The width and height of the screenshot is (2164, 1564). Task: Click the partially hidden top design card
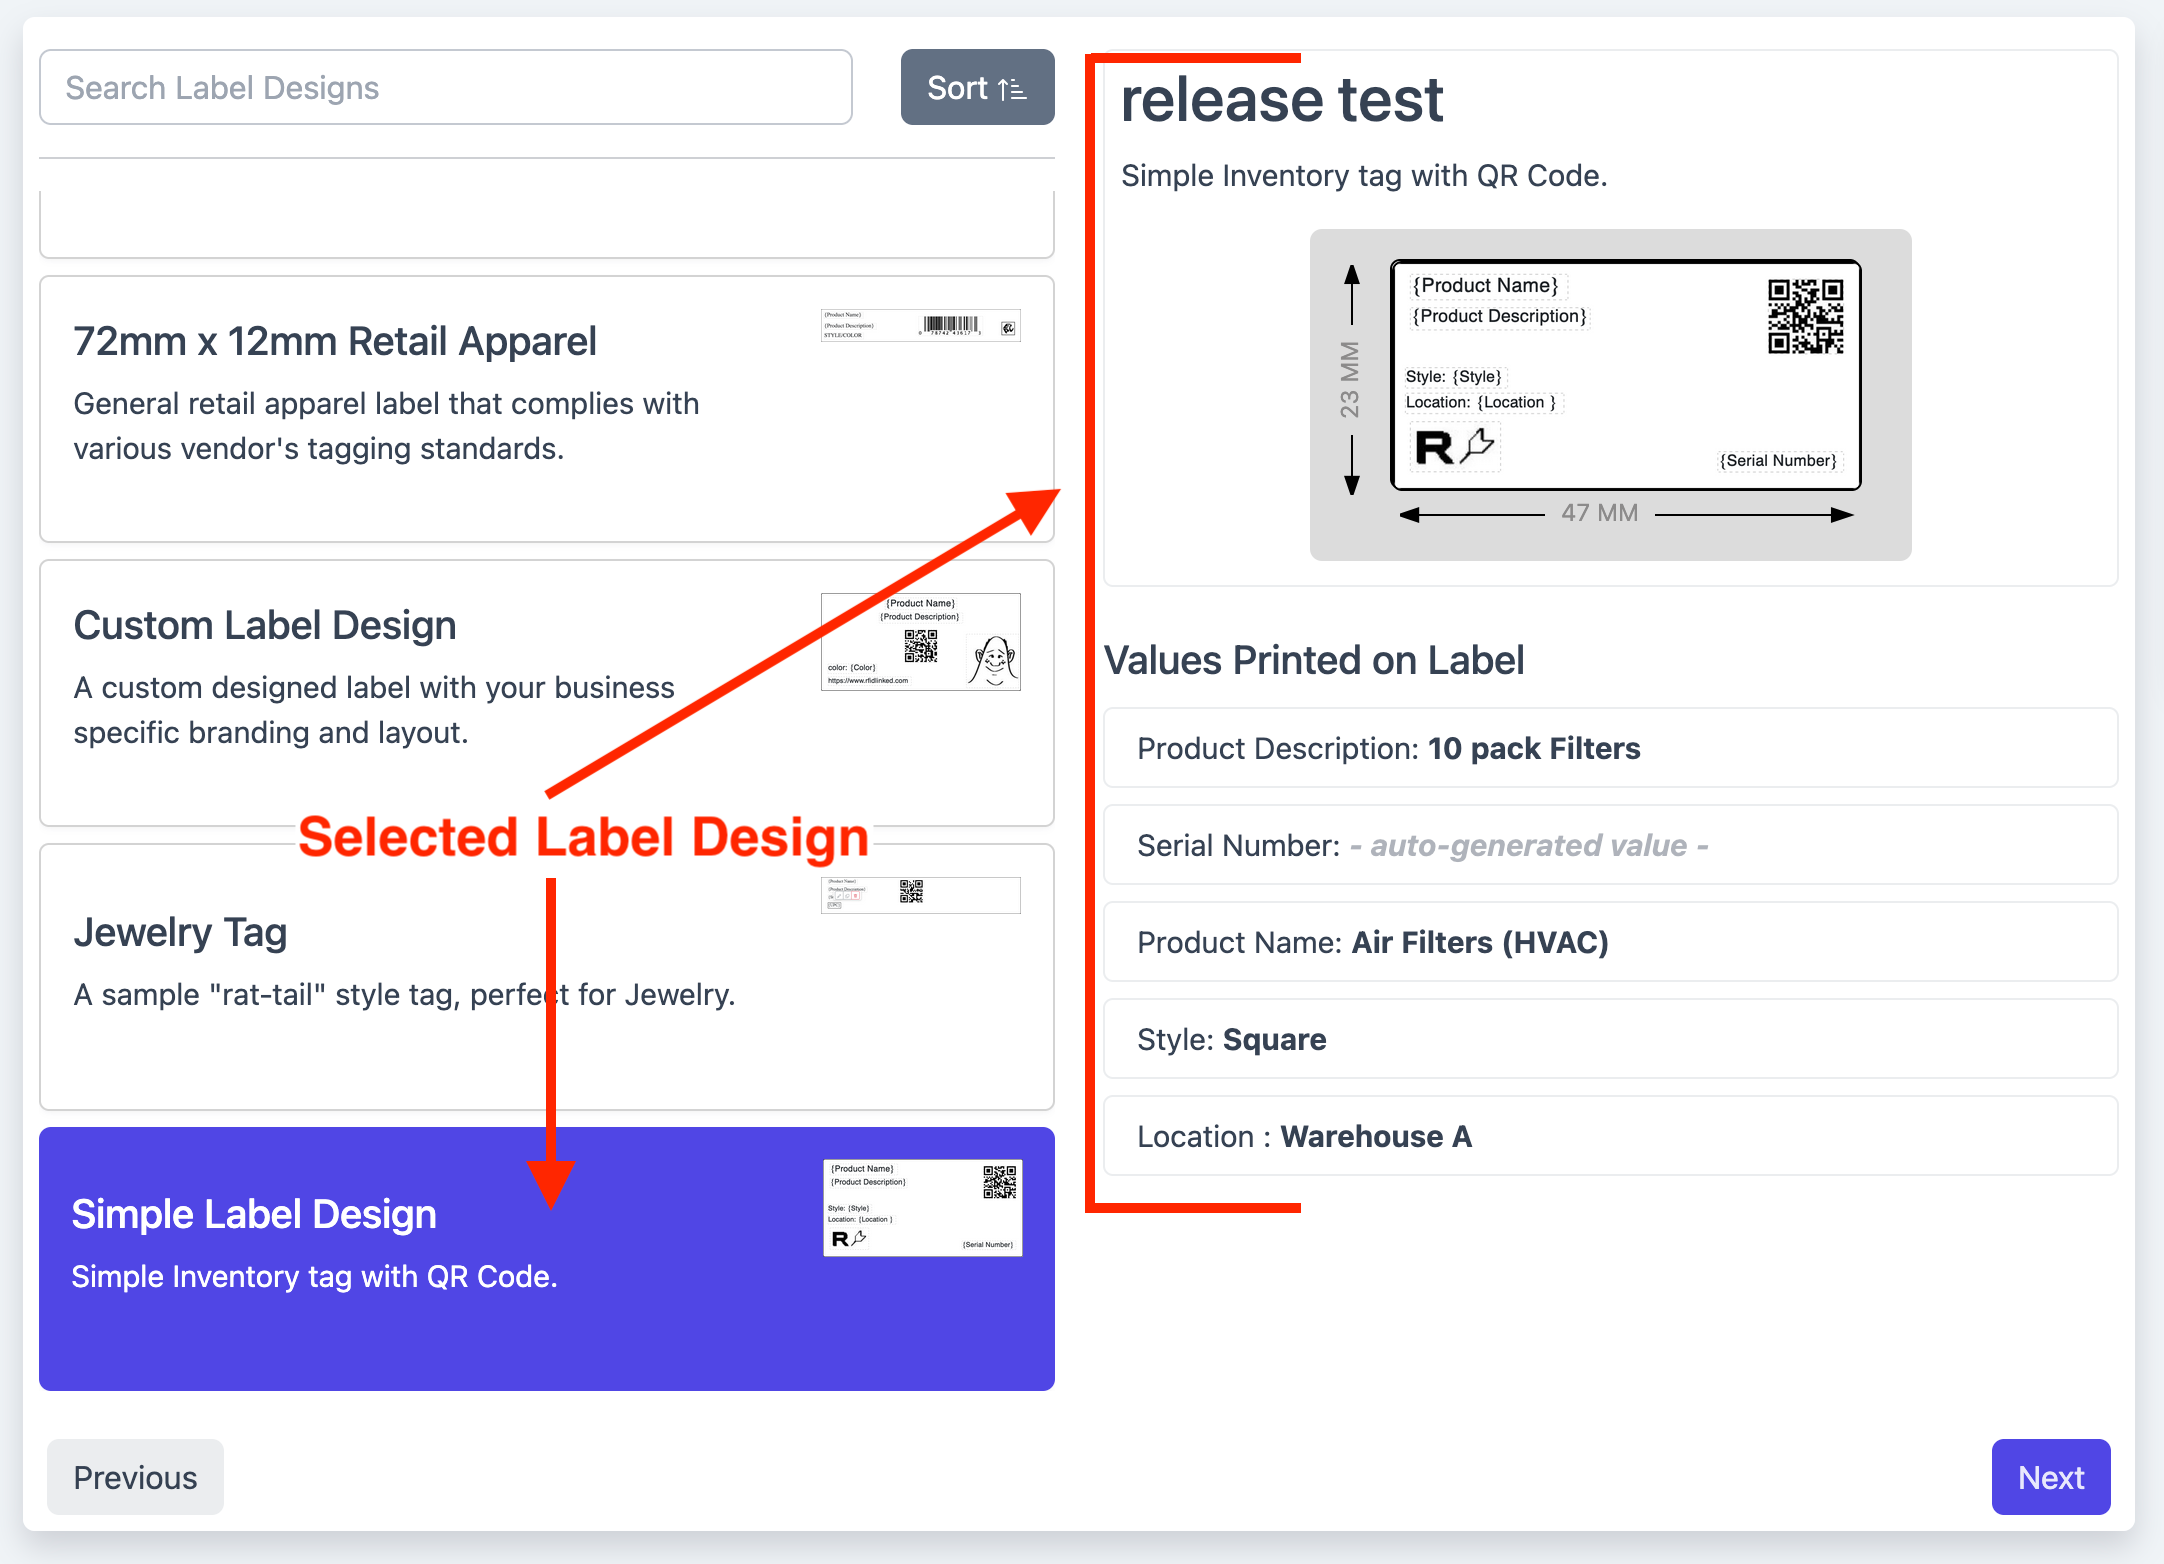pos(546,225)
